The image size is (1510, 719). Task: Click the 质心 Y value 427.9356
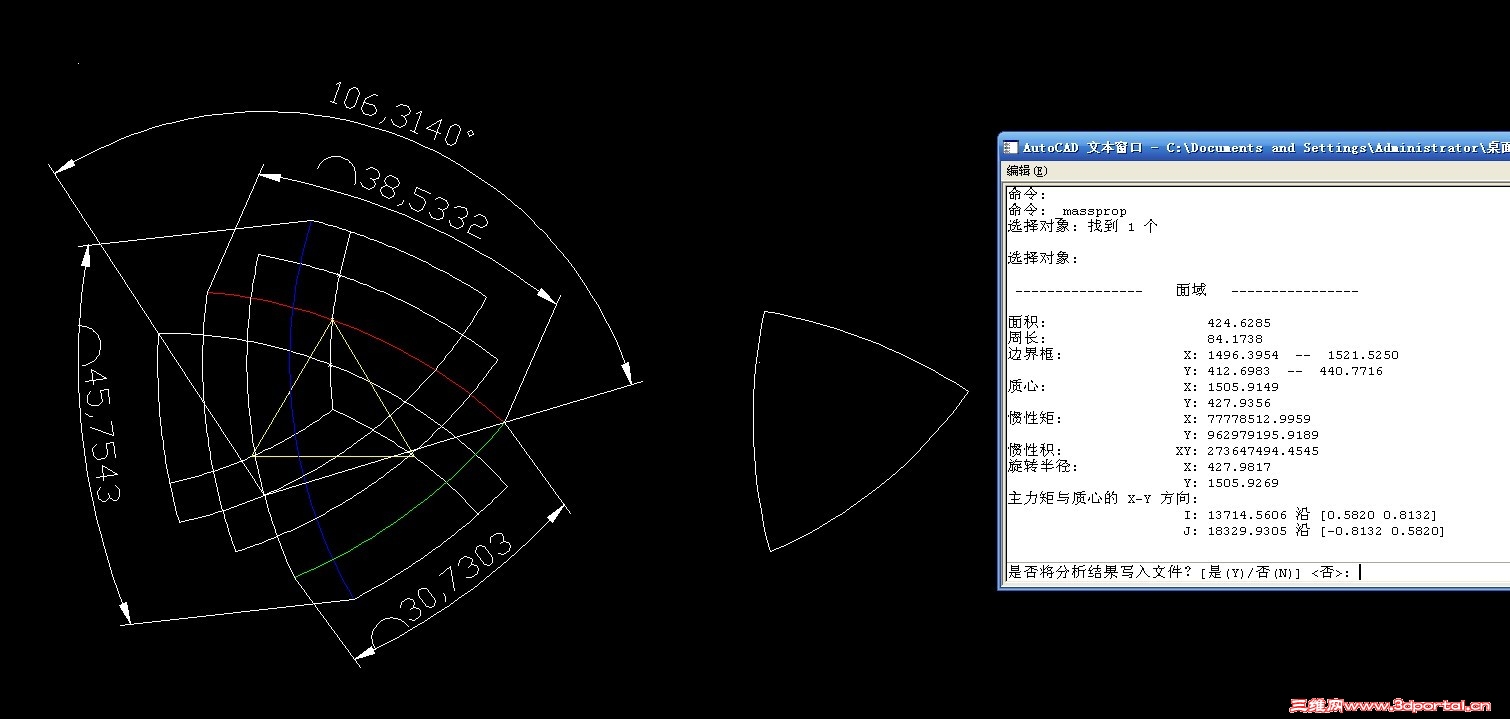(x=1239, y=403)
